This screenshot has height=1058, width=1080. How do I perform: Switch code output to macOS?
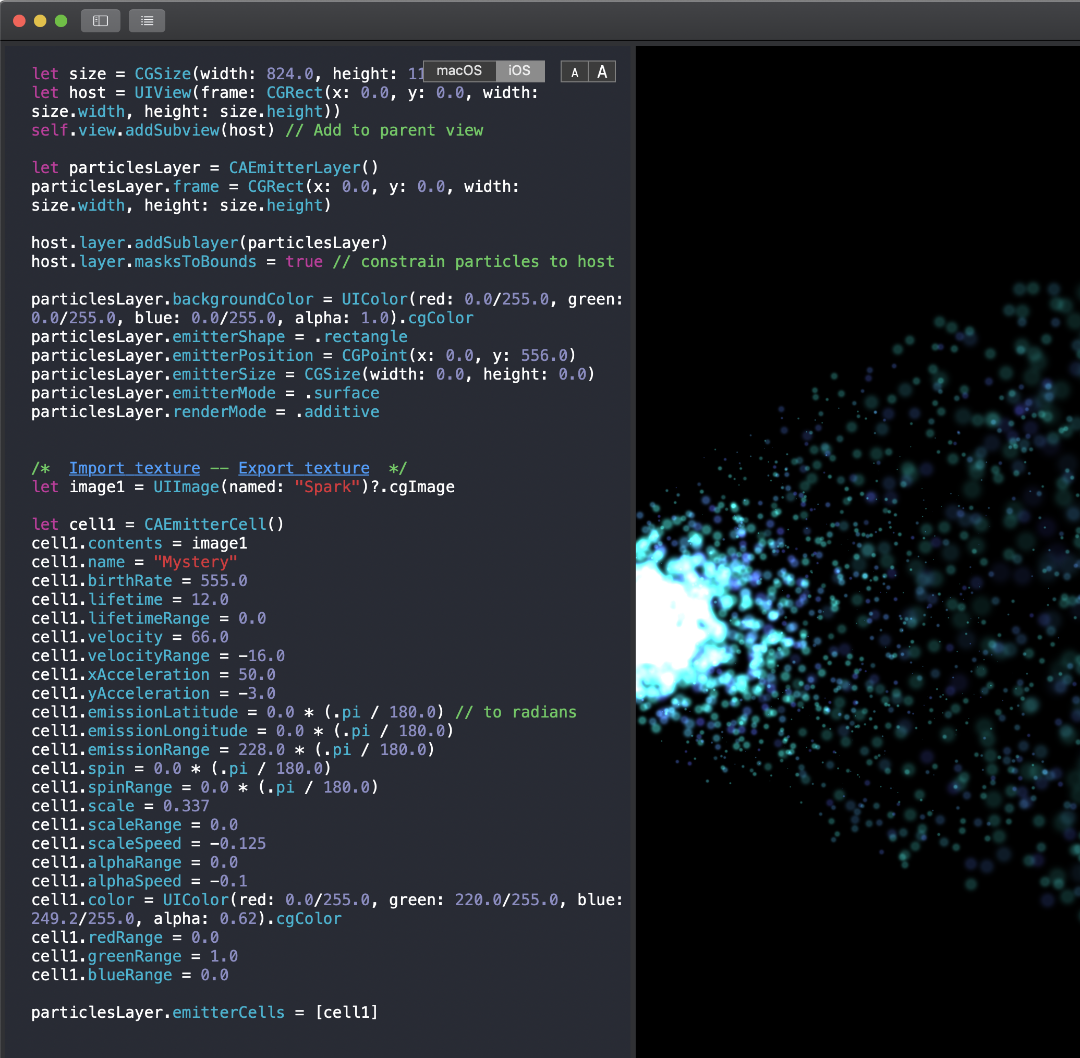point(459,71)
